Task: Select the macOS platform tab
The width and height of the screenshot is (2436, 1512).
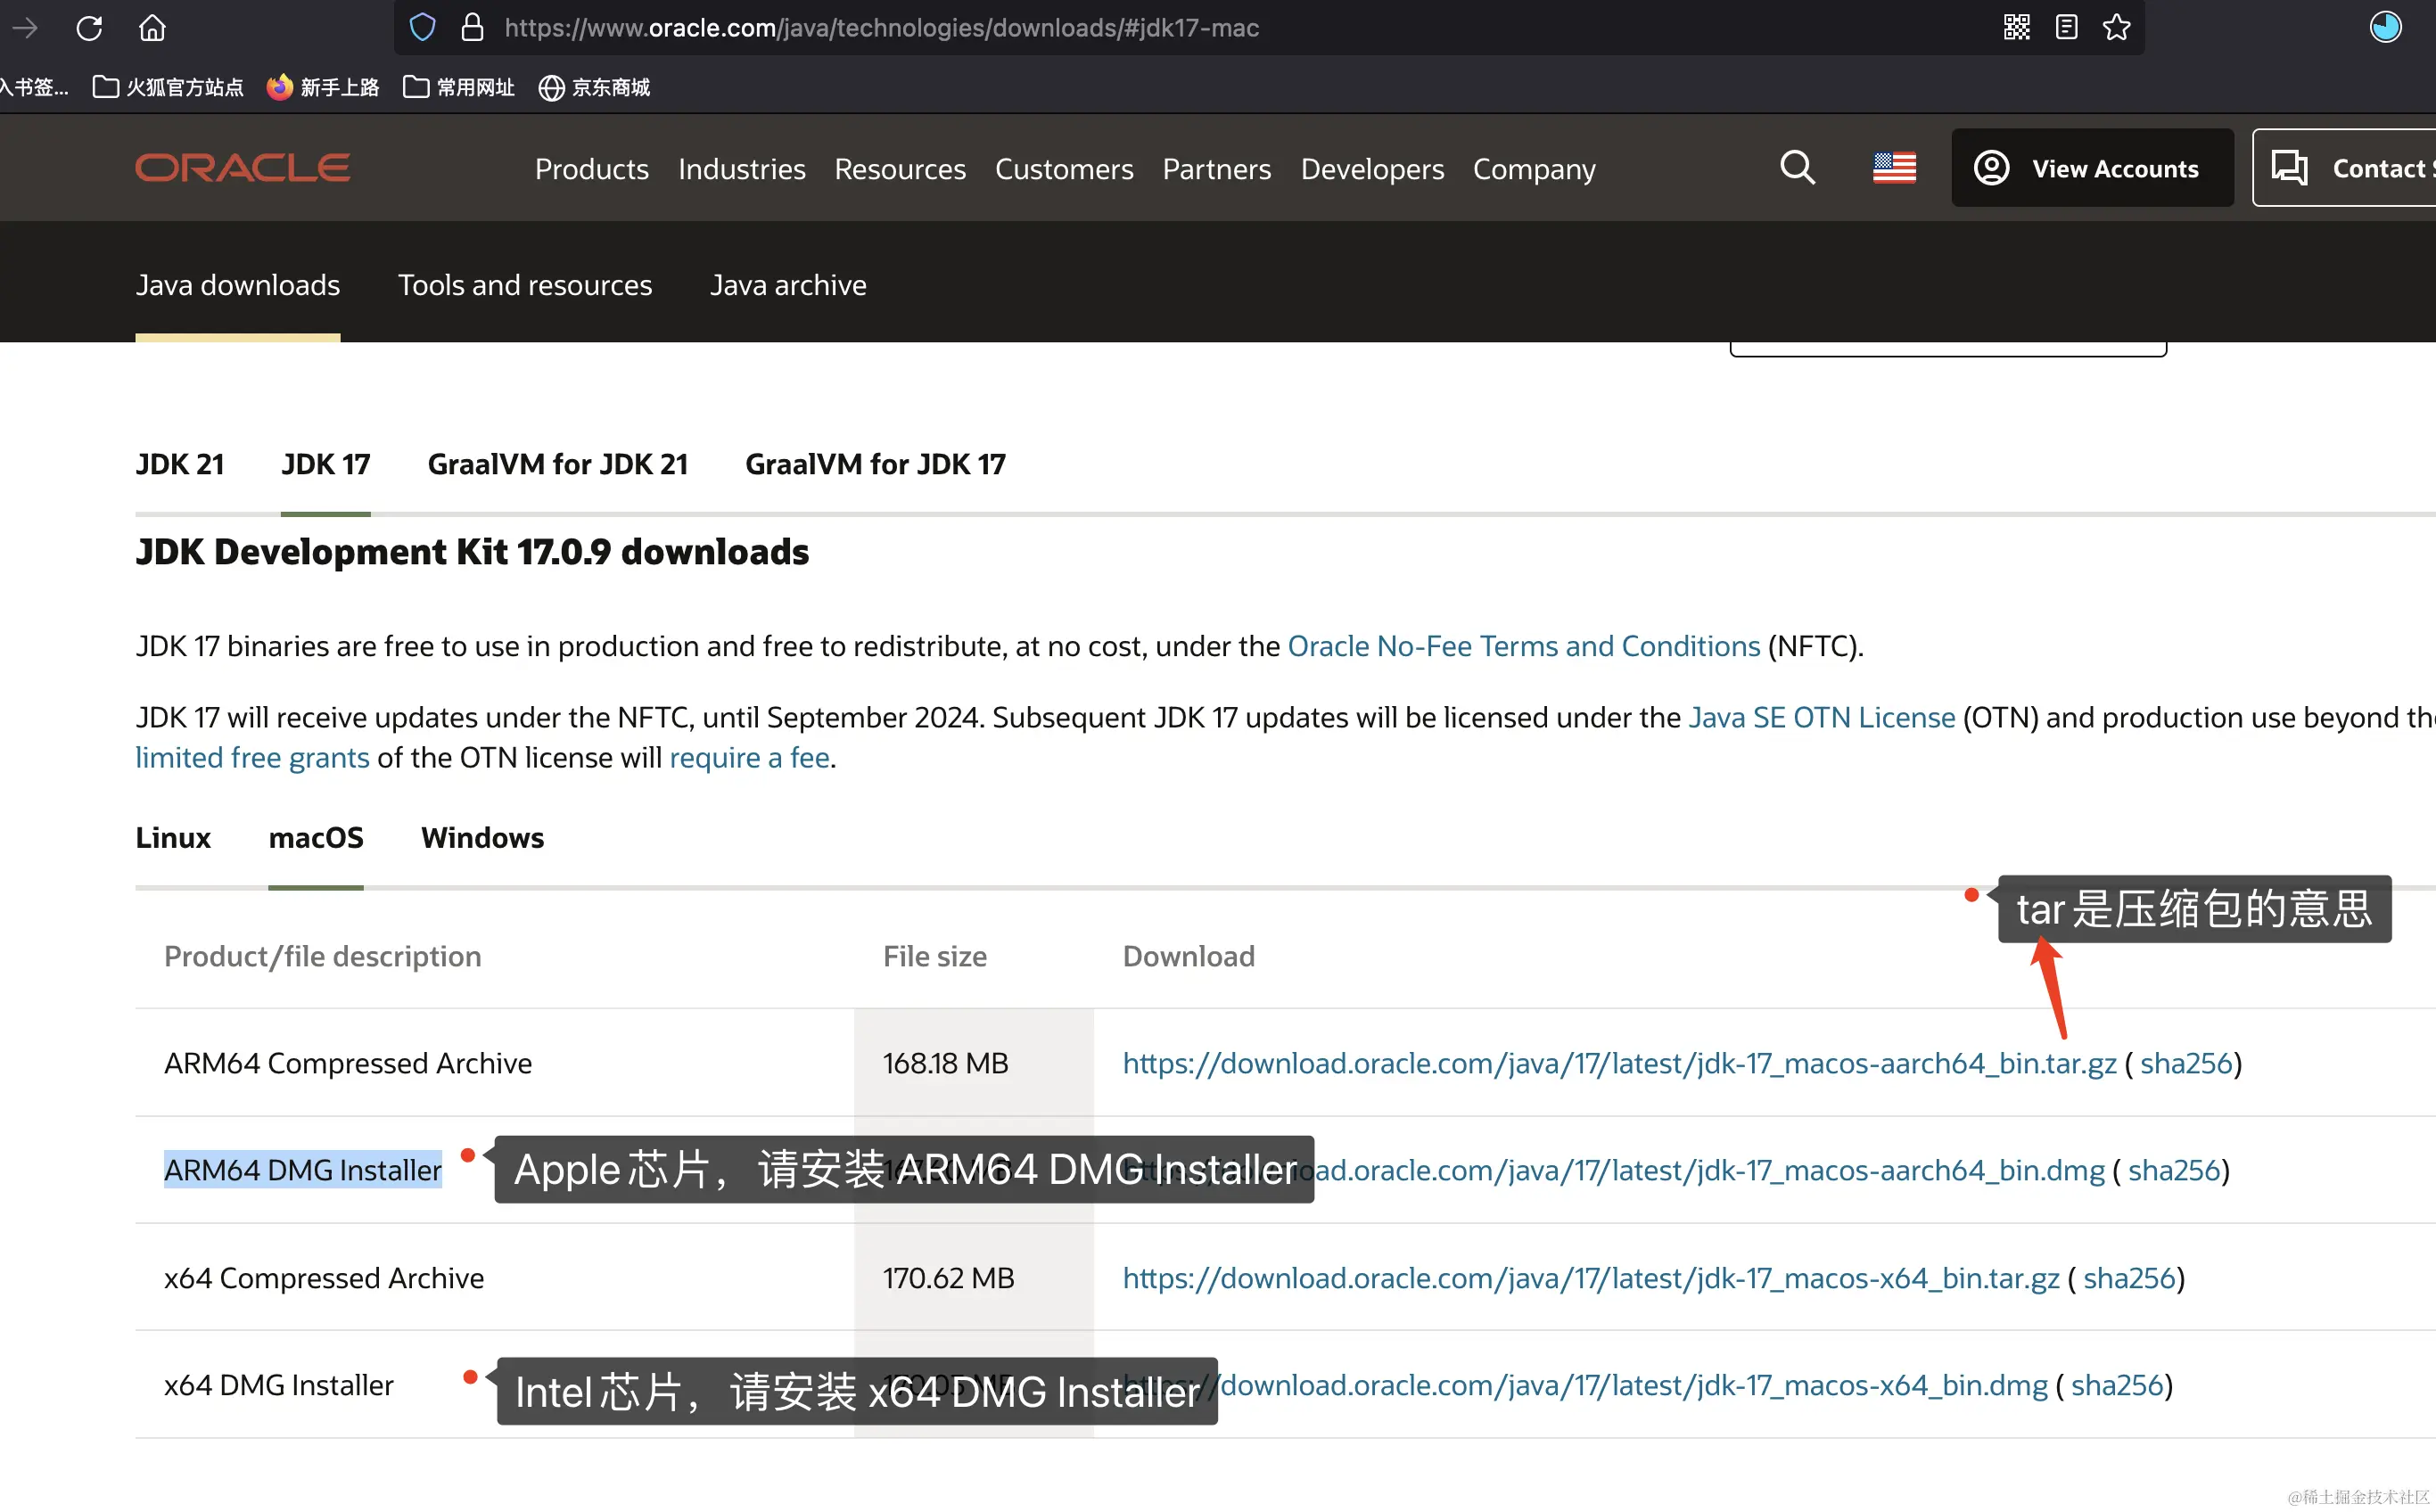Action: (316, 838)
